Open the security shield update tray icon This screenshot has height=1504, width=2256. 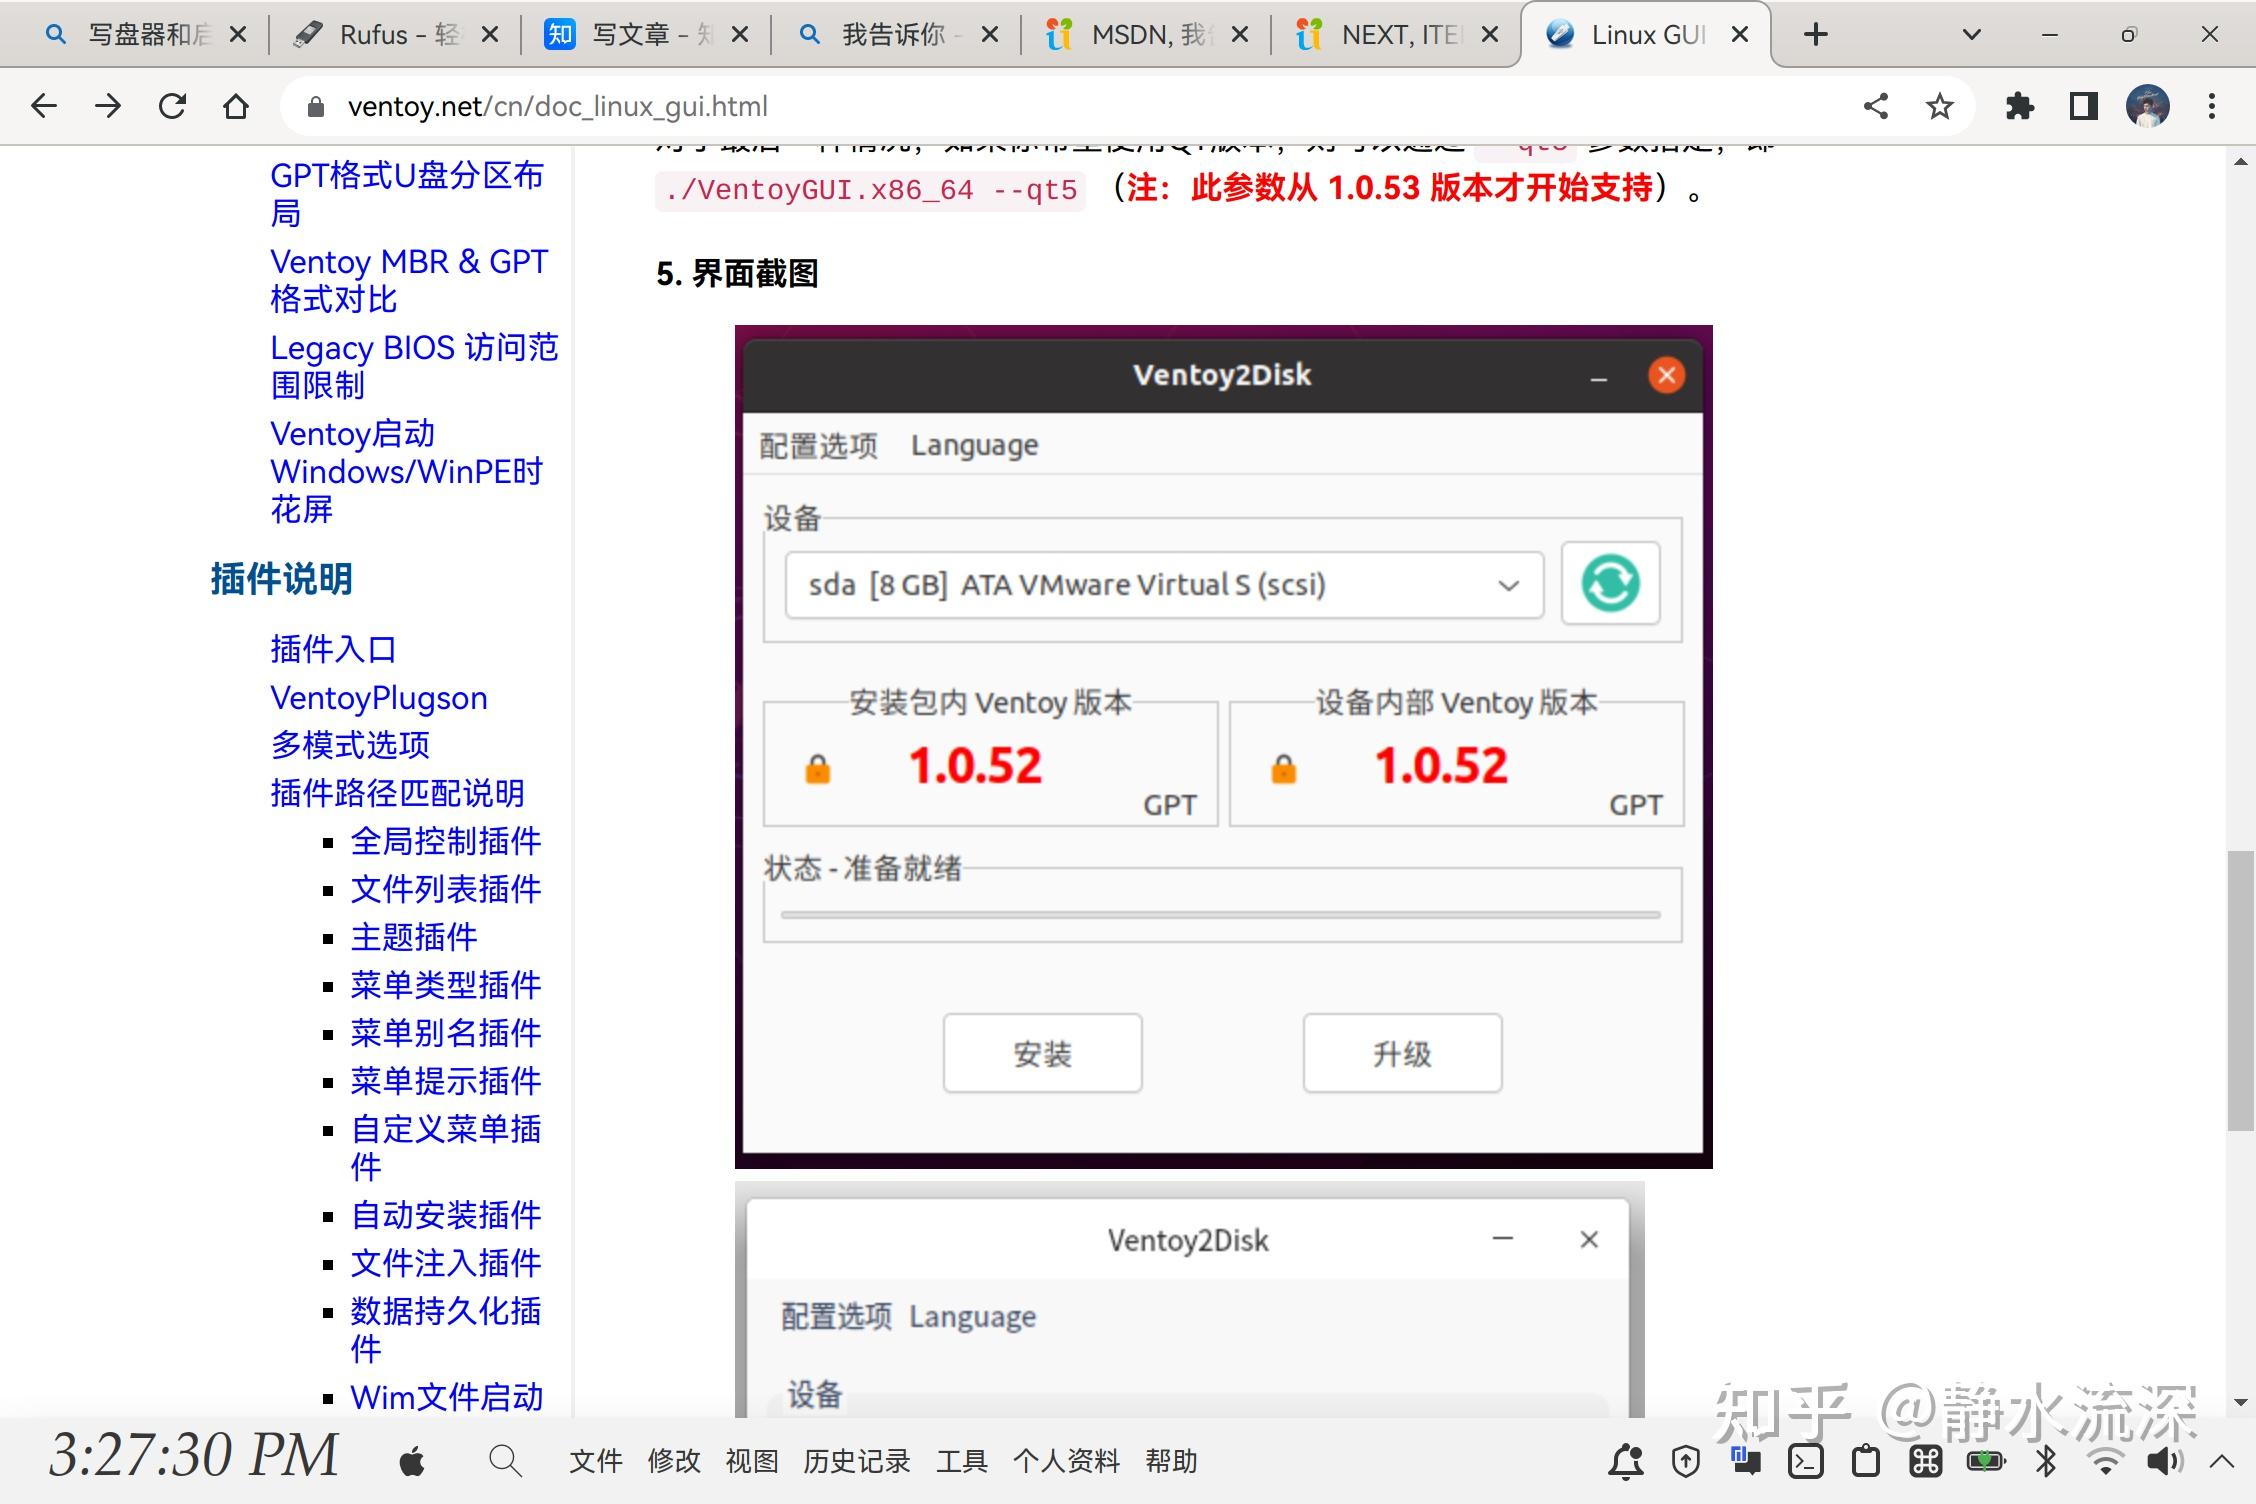coord(1686,1462)
